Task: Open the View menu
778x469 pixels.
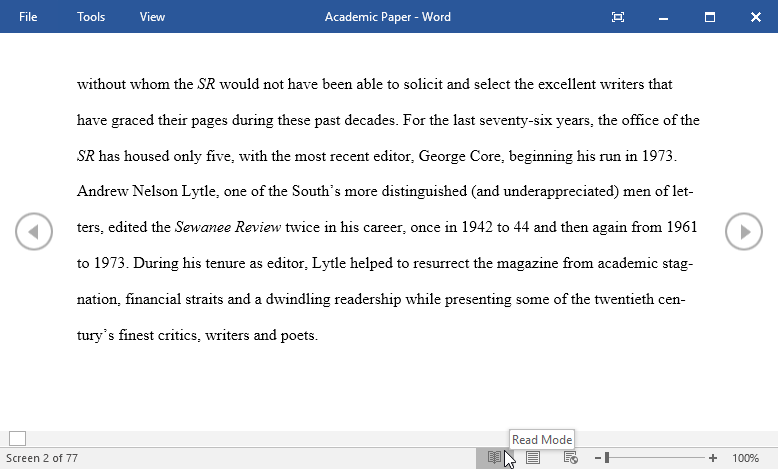Action: [x=153, y=17]
